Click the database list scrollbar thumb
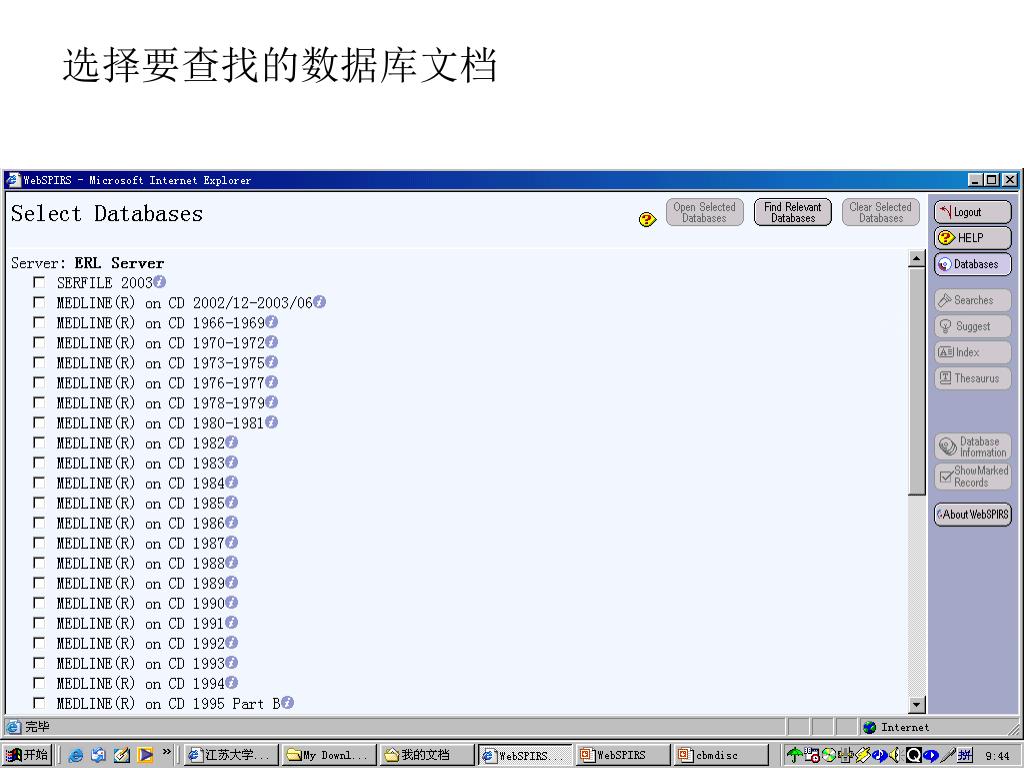Viewport: 1024px width, 768px height. (x=916, y=381)
